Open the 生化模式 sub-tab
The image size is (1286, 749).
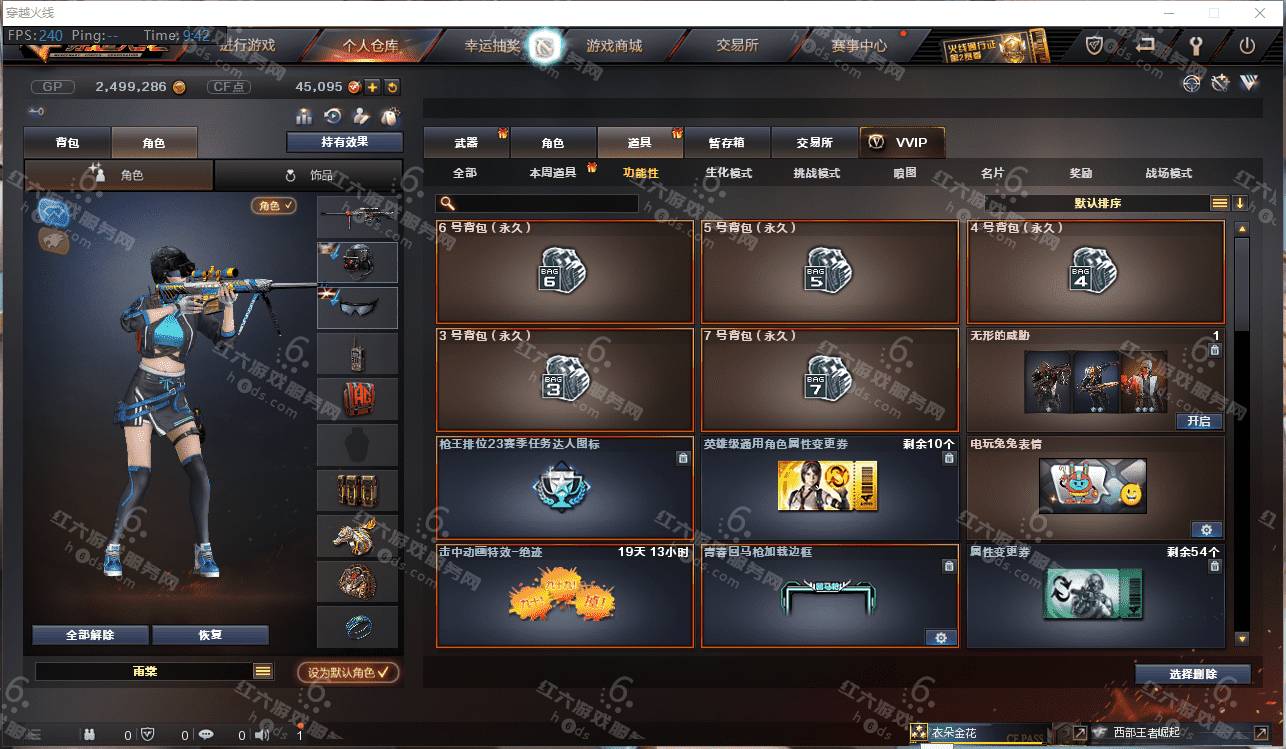tap(728, 173)
